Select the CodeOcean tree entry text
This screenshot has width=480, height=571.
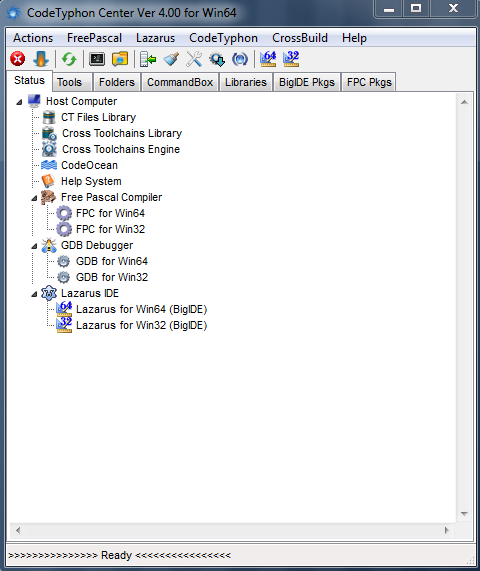89,165
